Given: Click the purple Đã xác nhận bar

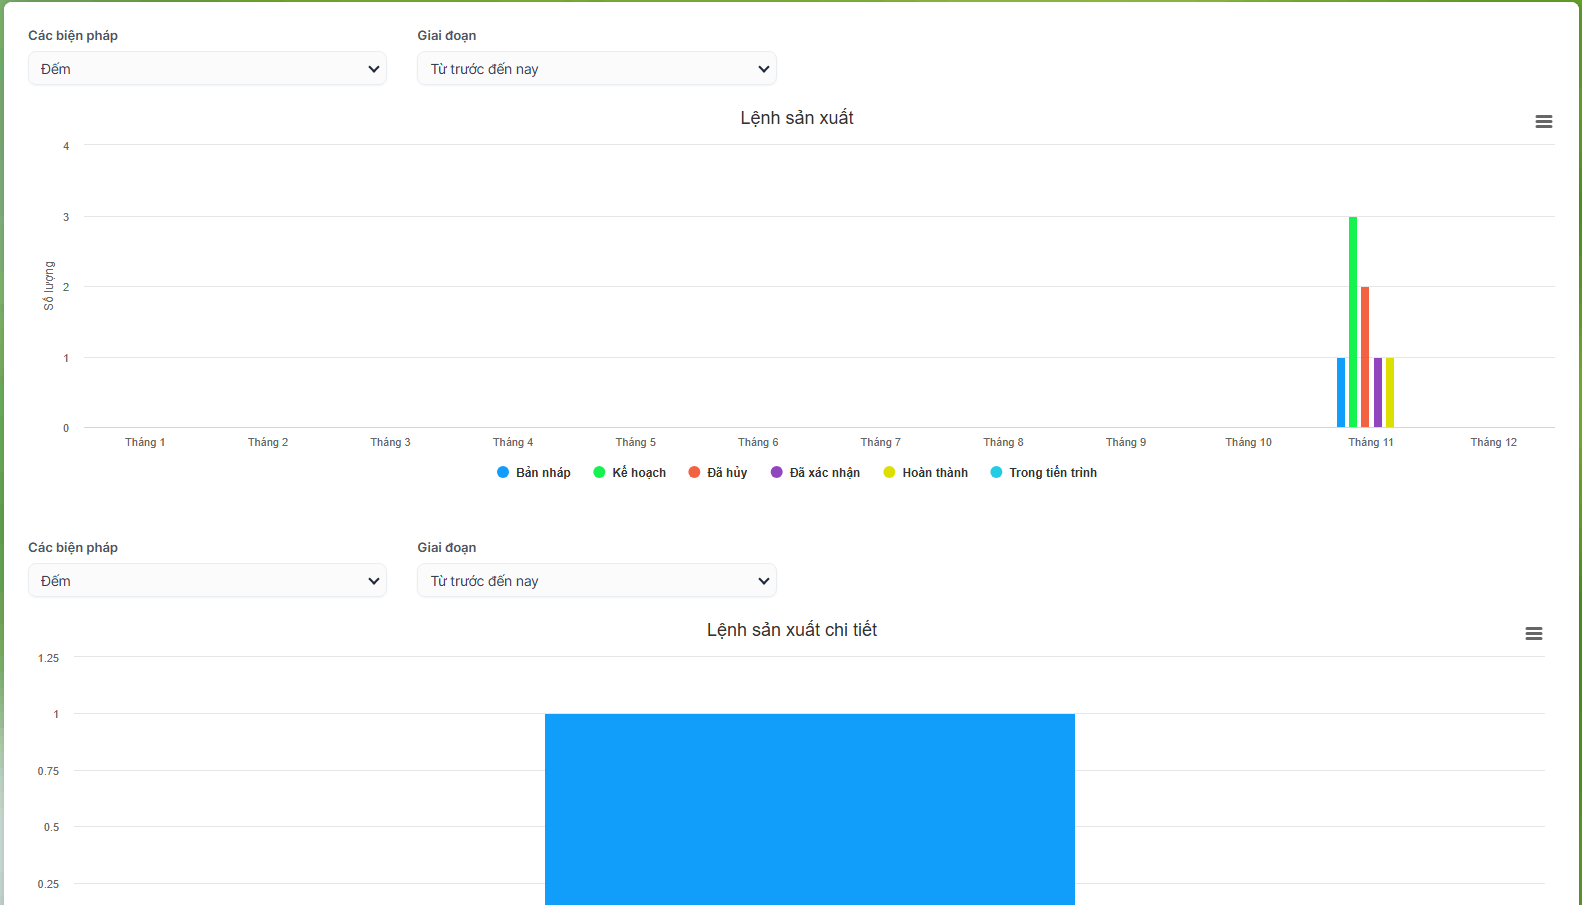Looking at the screenshot, I should tap(1378, 392).
